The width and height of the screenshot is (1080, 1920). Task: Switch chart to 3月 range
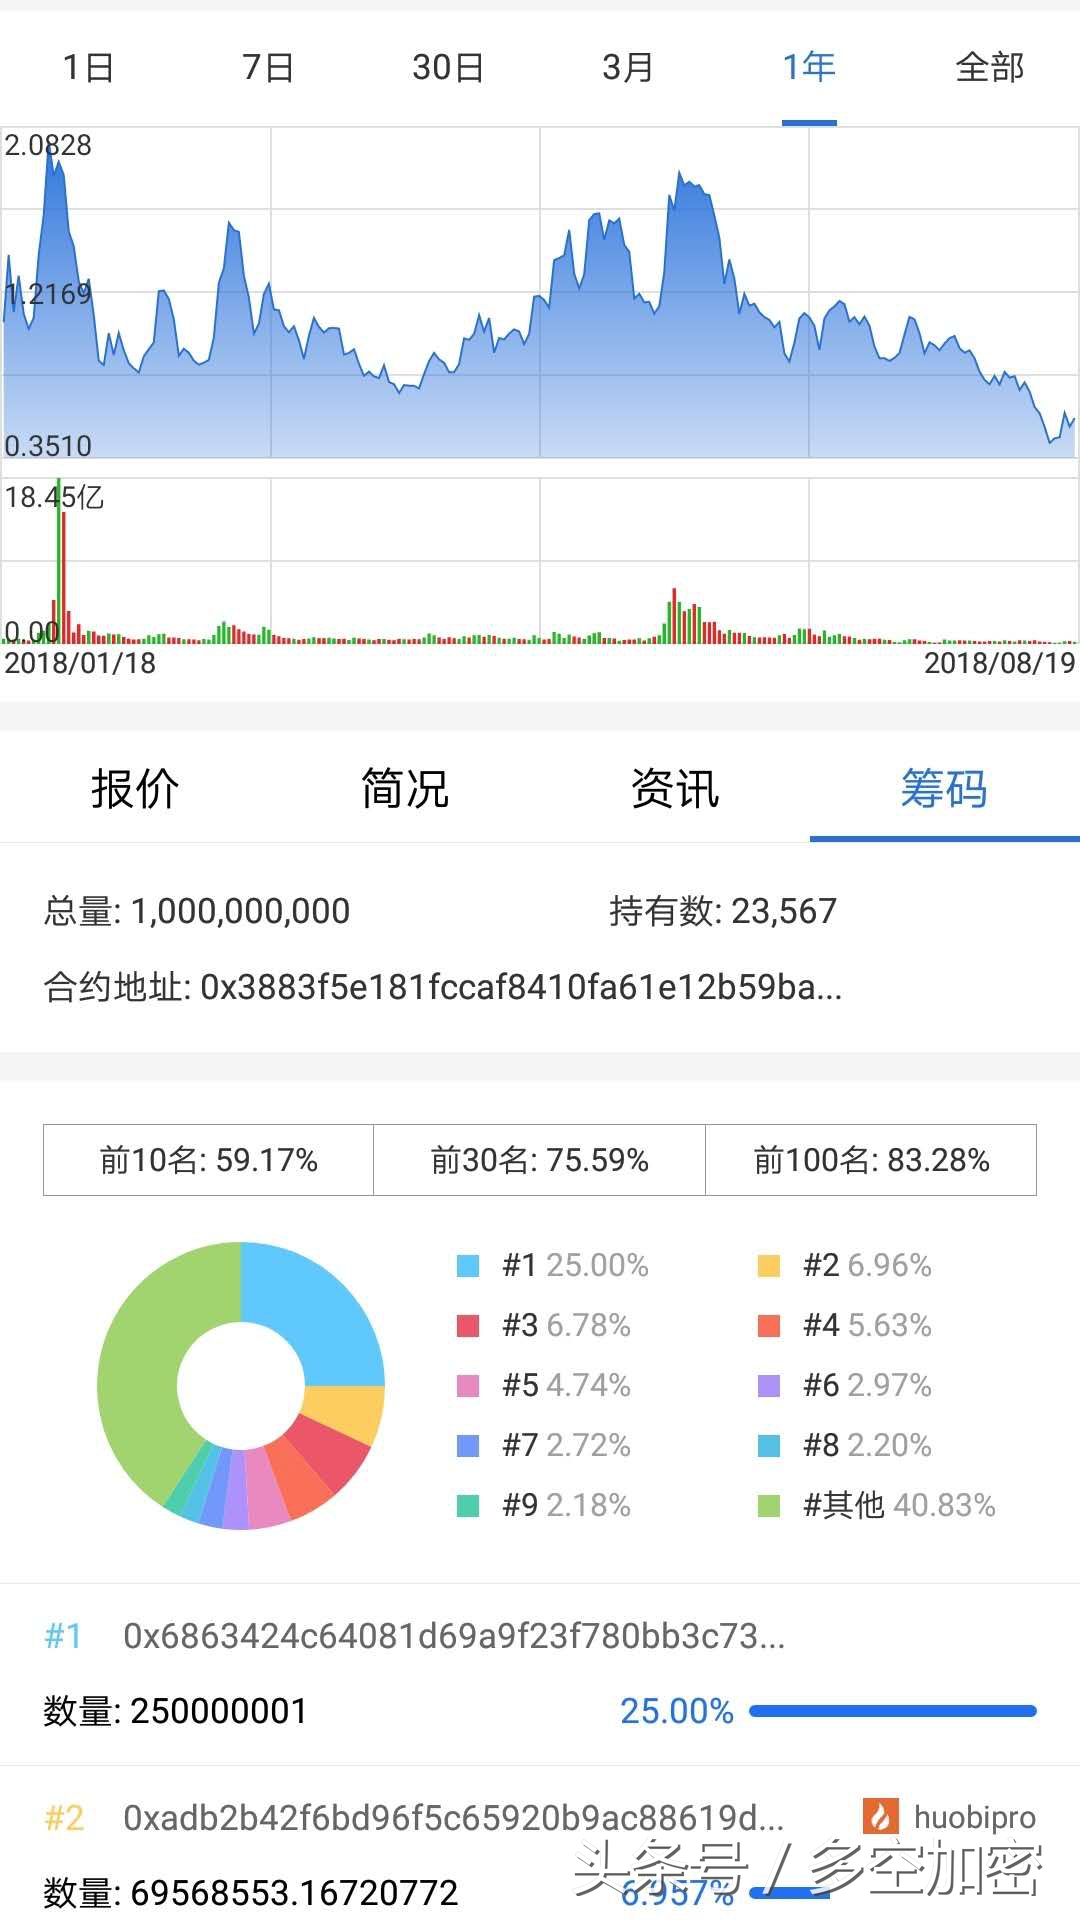click(628, 67)
